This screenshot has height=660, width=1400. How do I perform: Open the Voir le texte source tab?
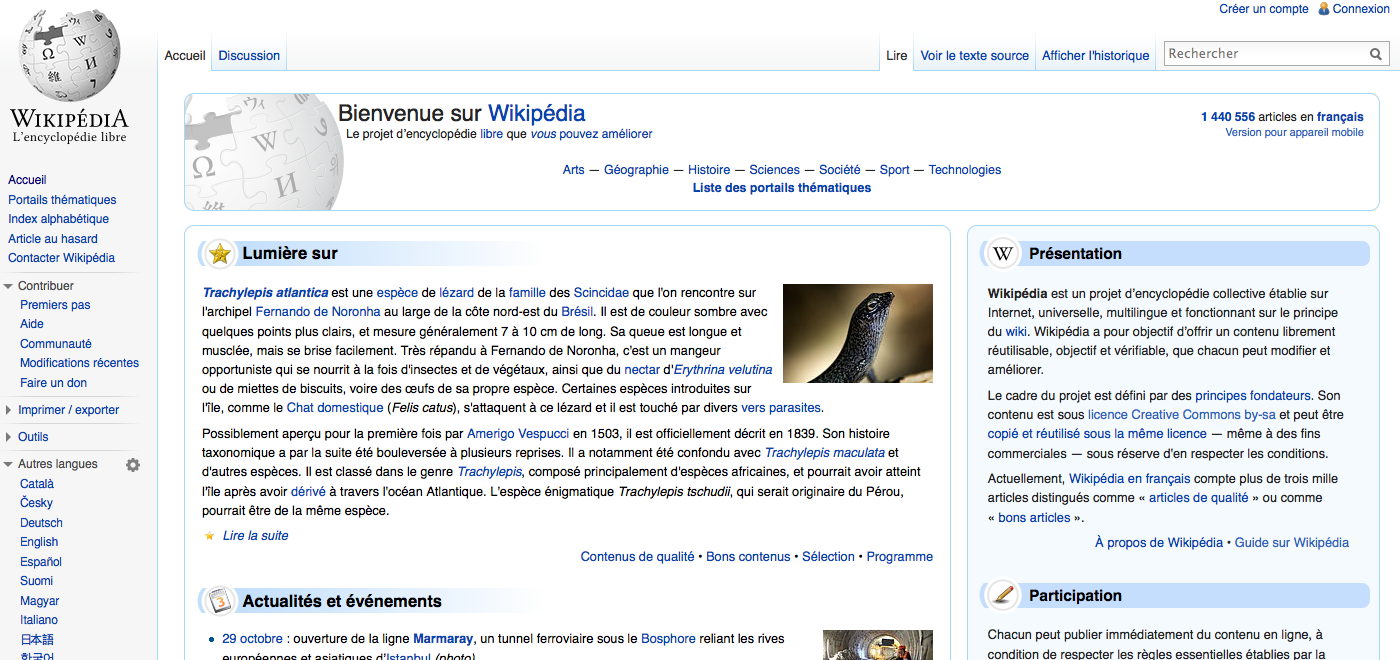click(x=974, y=56)
